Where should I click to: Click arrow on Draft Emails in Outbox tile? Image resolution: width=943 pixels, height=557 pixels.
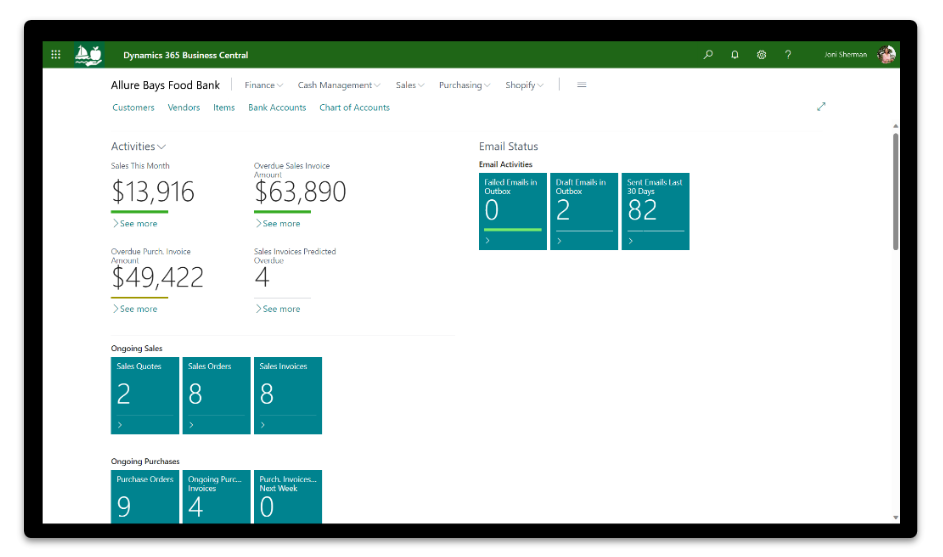coord(559,241)
